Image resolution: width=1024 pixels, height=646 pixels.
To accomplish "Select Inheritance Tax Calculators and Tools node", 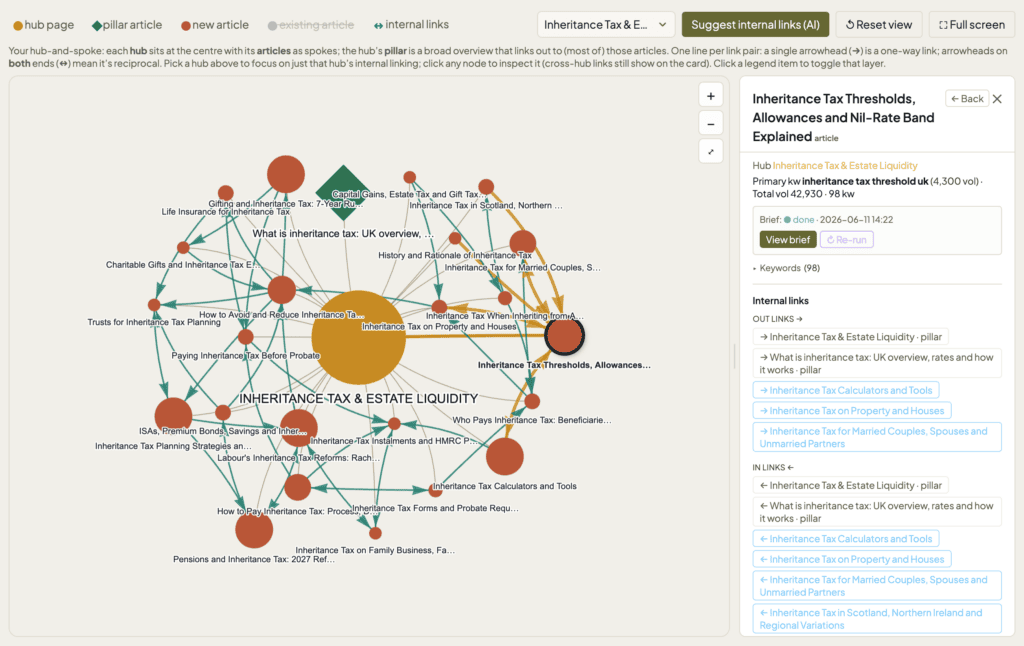I will click(504, 457).
